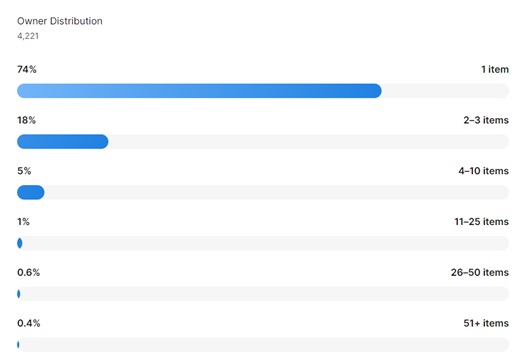Select the '2–3 items' label
Viewport: 522px width, 363px height.
tap(486, 120)
